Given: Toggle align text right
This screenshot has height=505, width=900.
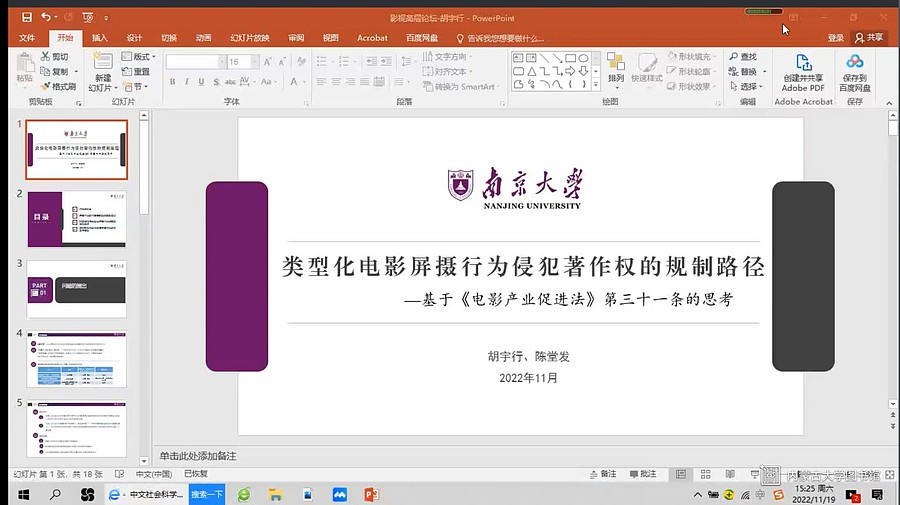Looking at the screenshot, I should click(x=350, y=82).
